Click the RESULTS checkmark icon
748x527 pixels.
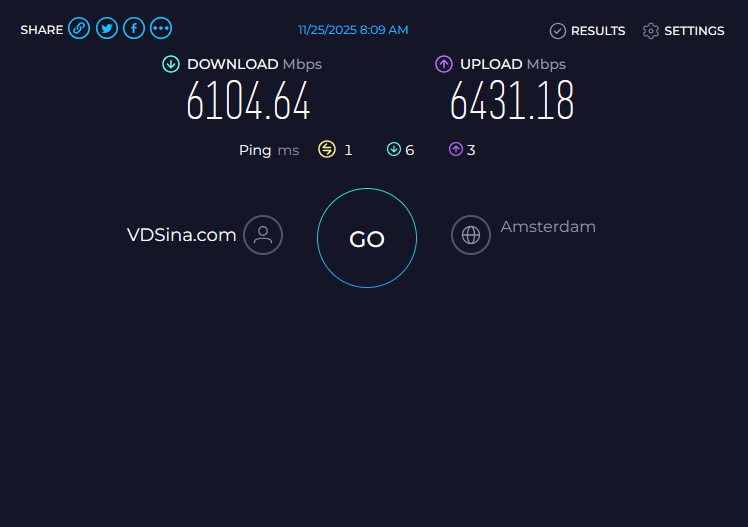pos(558,31)
